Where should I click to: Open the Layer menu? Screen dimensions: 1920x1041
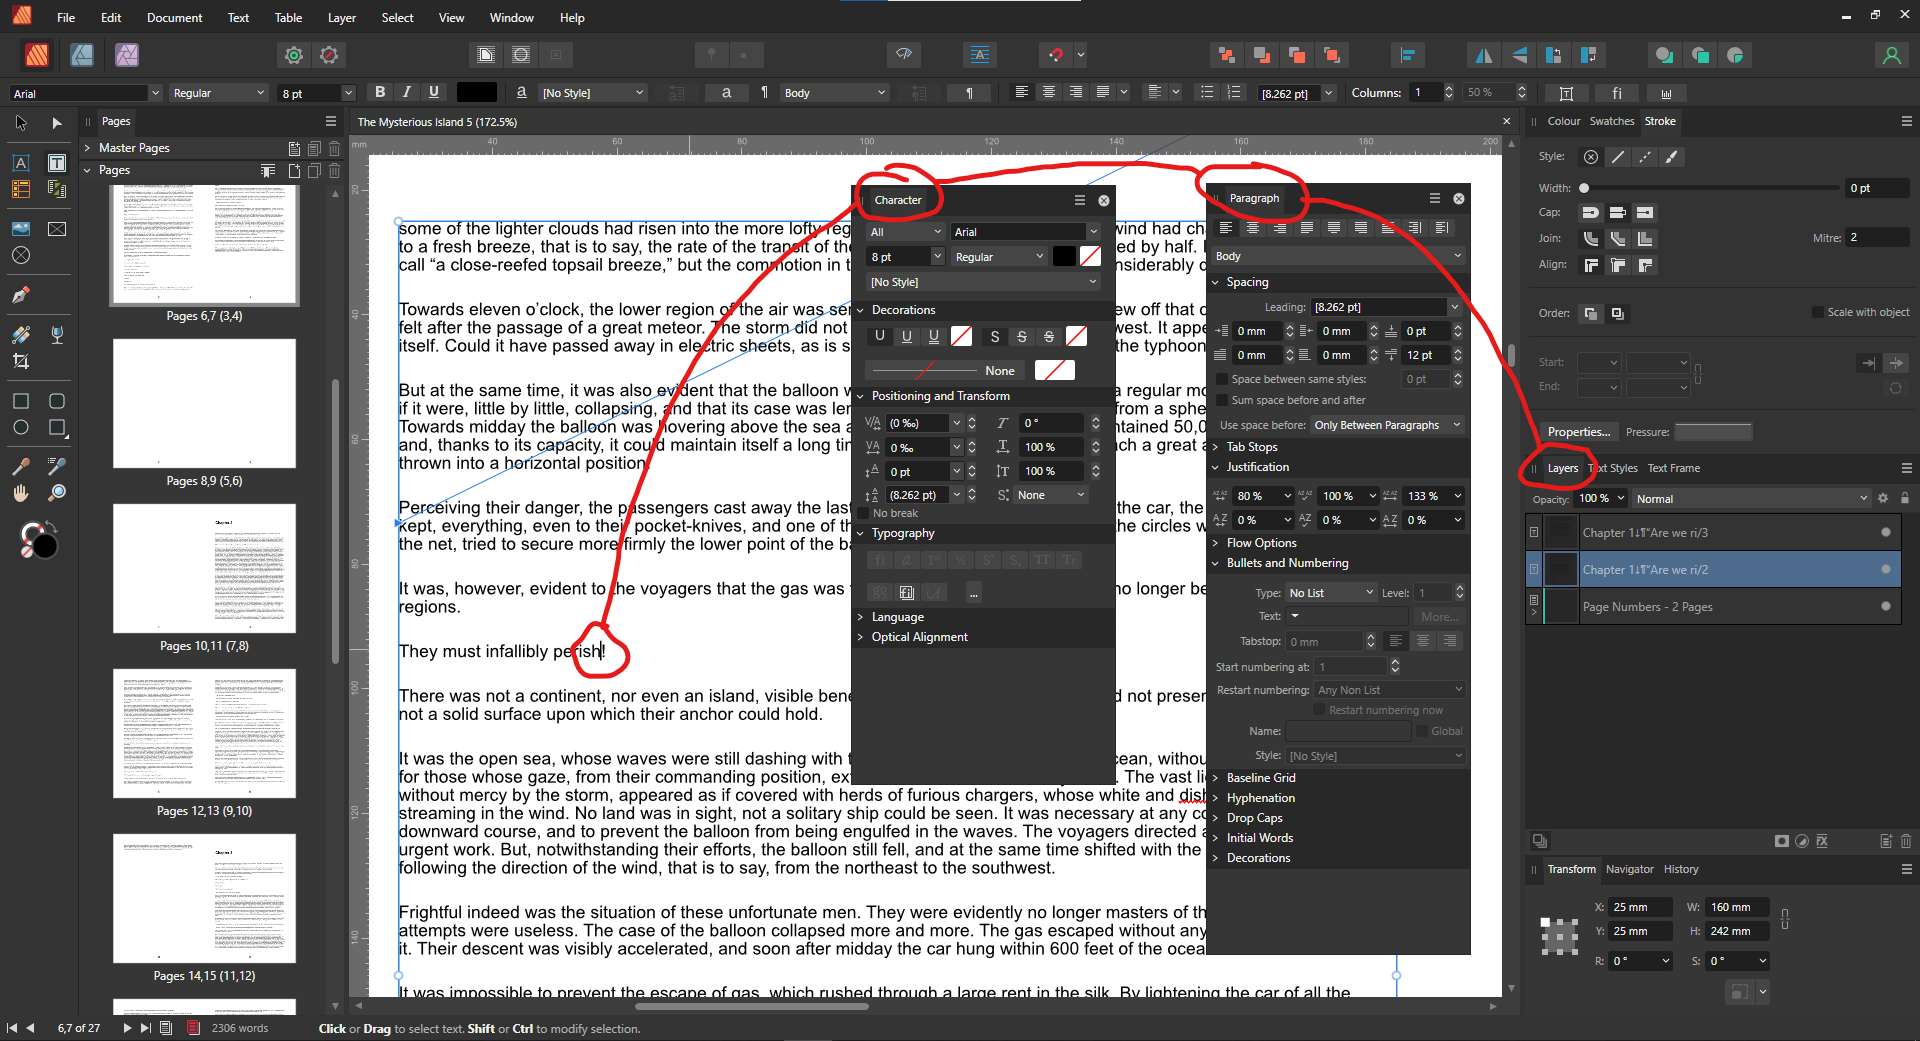coord(342,17)
